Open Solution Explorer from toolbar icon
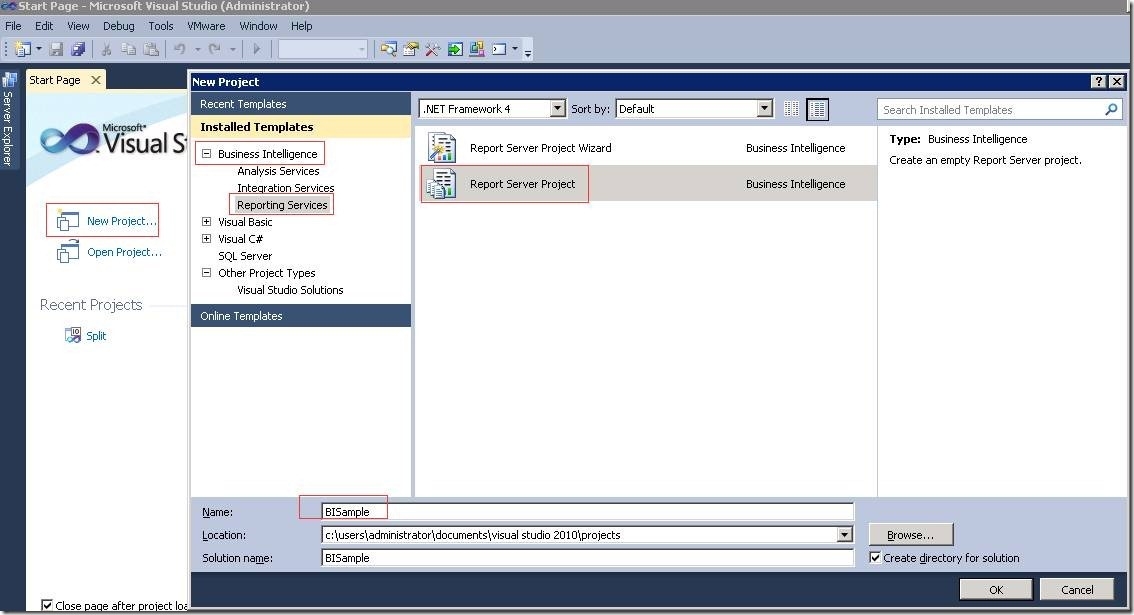The image size is (1134, 615). click(x=388, y=49)
